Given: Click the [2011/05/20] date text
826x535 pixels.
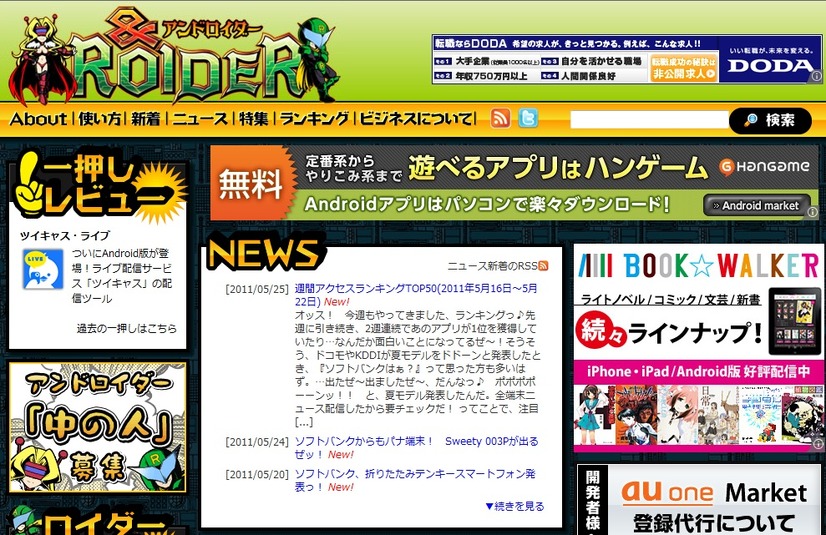Looking at the screenshot, I should 257,474.
